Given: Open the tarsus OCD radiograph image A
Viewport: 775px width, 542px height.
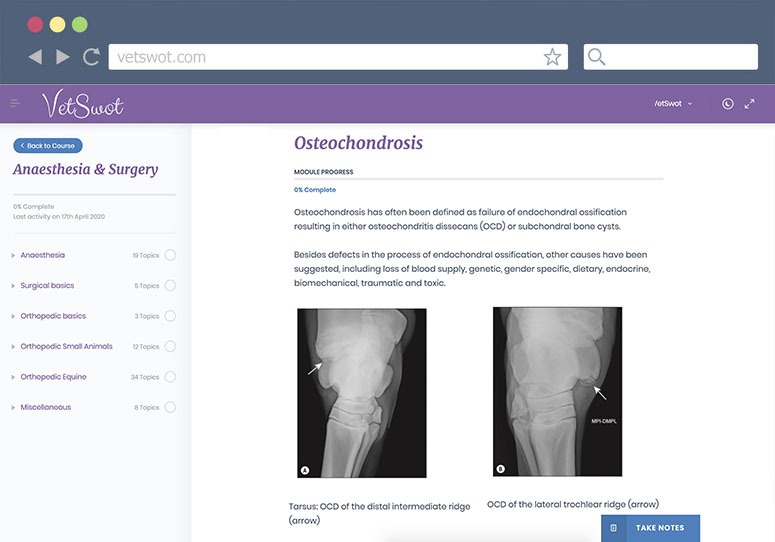Looking at the screenshot, I should click(362, 392).
